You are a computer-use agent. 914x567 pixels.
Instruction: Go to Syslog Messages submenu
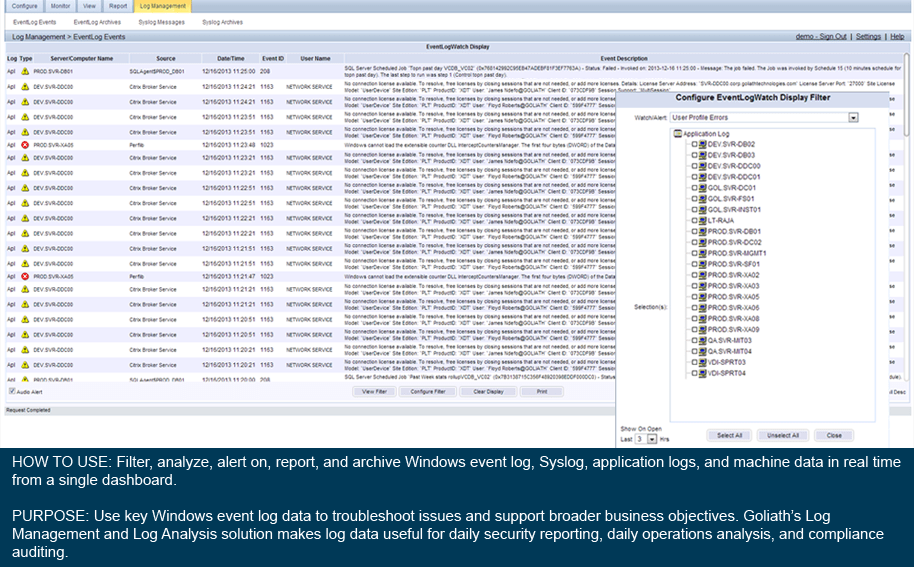pos(161,22)
